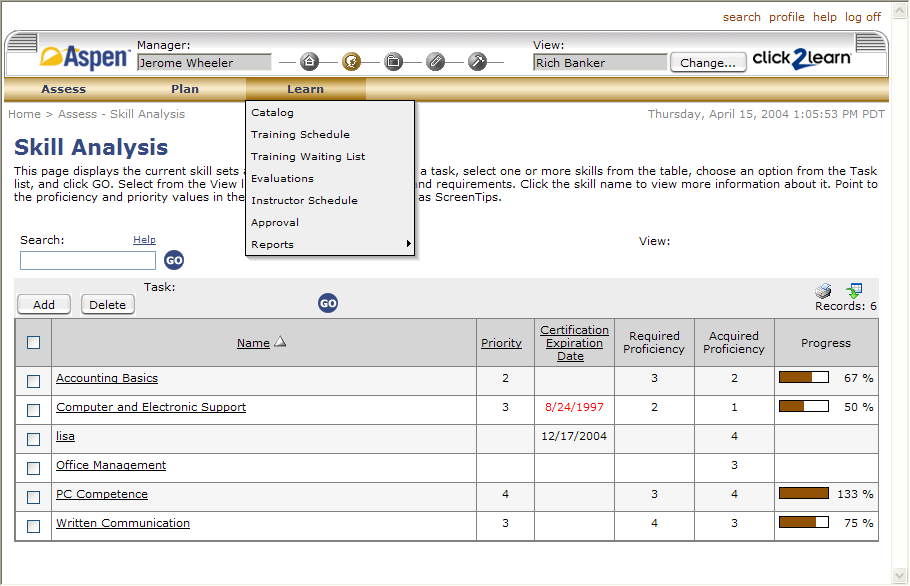
Task: Click the print icon above the table
Action: click(823, 291)
